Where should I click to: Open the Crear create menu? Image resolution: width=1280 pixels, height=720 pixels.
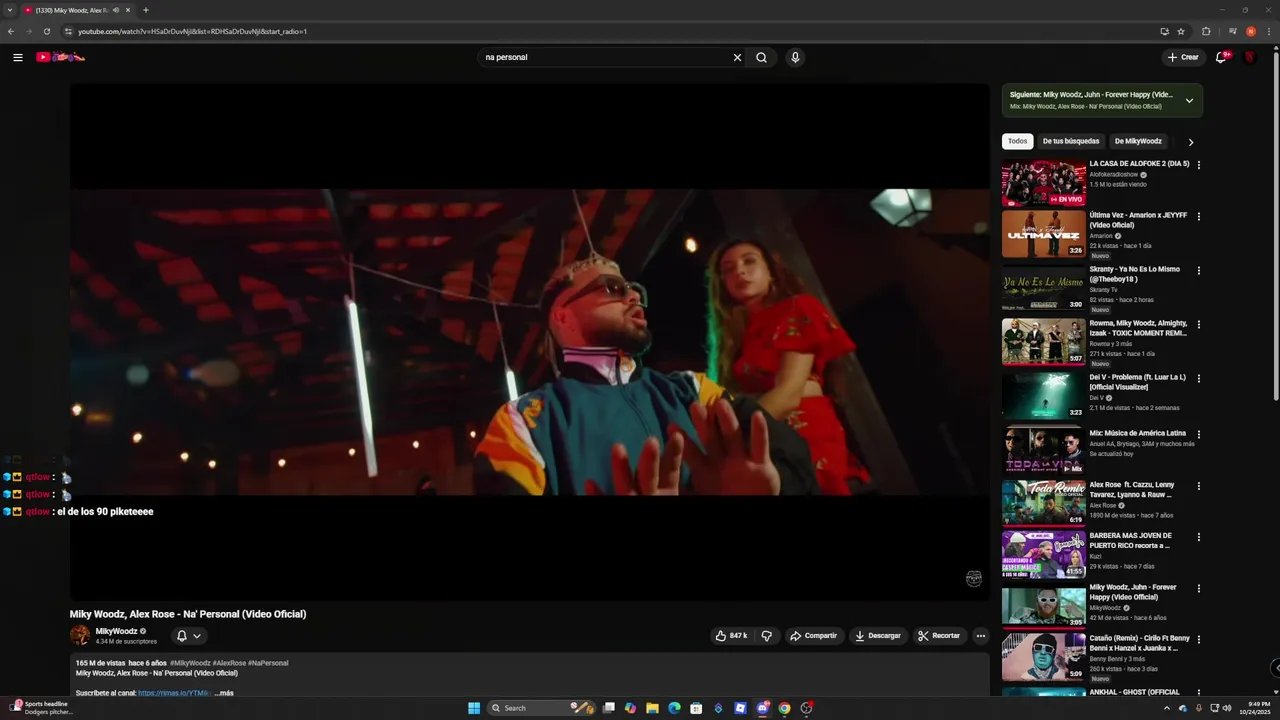[x=1183, y=57]
